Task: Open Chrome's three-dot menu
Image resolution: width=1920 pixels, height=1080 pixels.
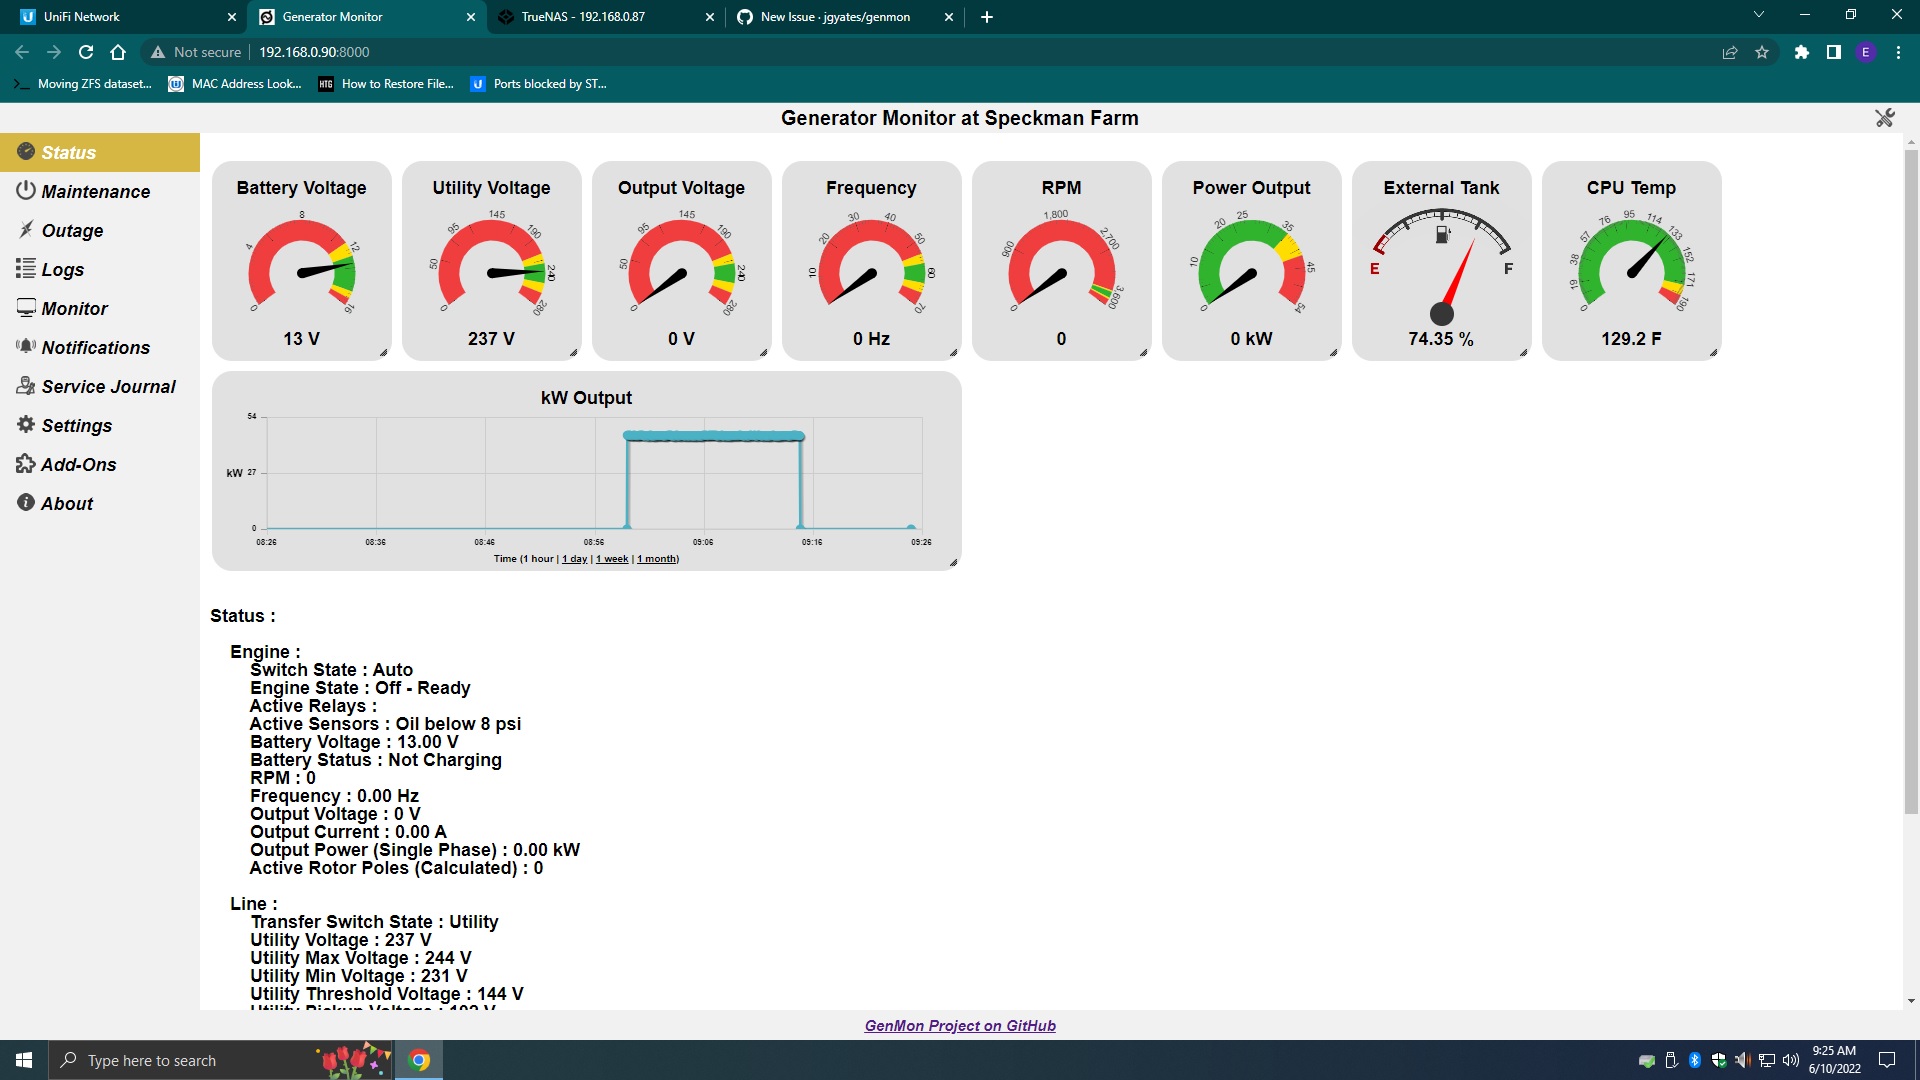Action: point(1898,52)
